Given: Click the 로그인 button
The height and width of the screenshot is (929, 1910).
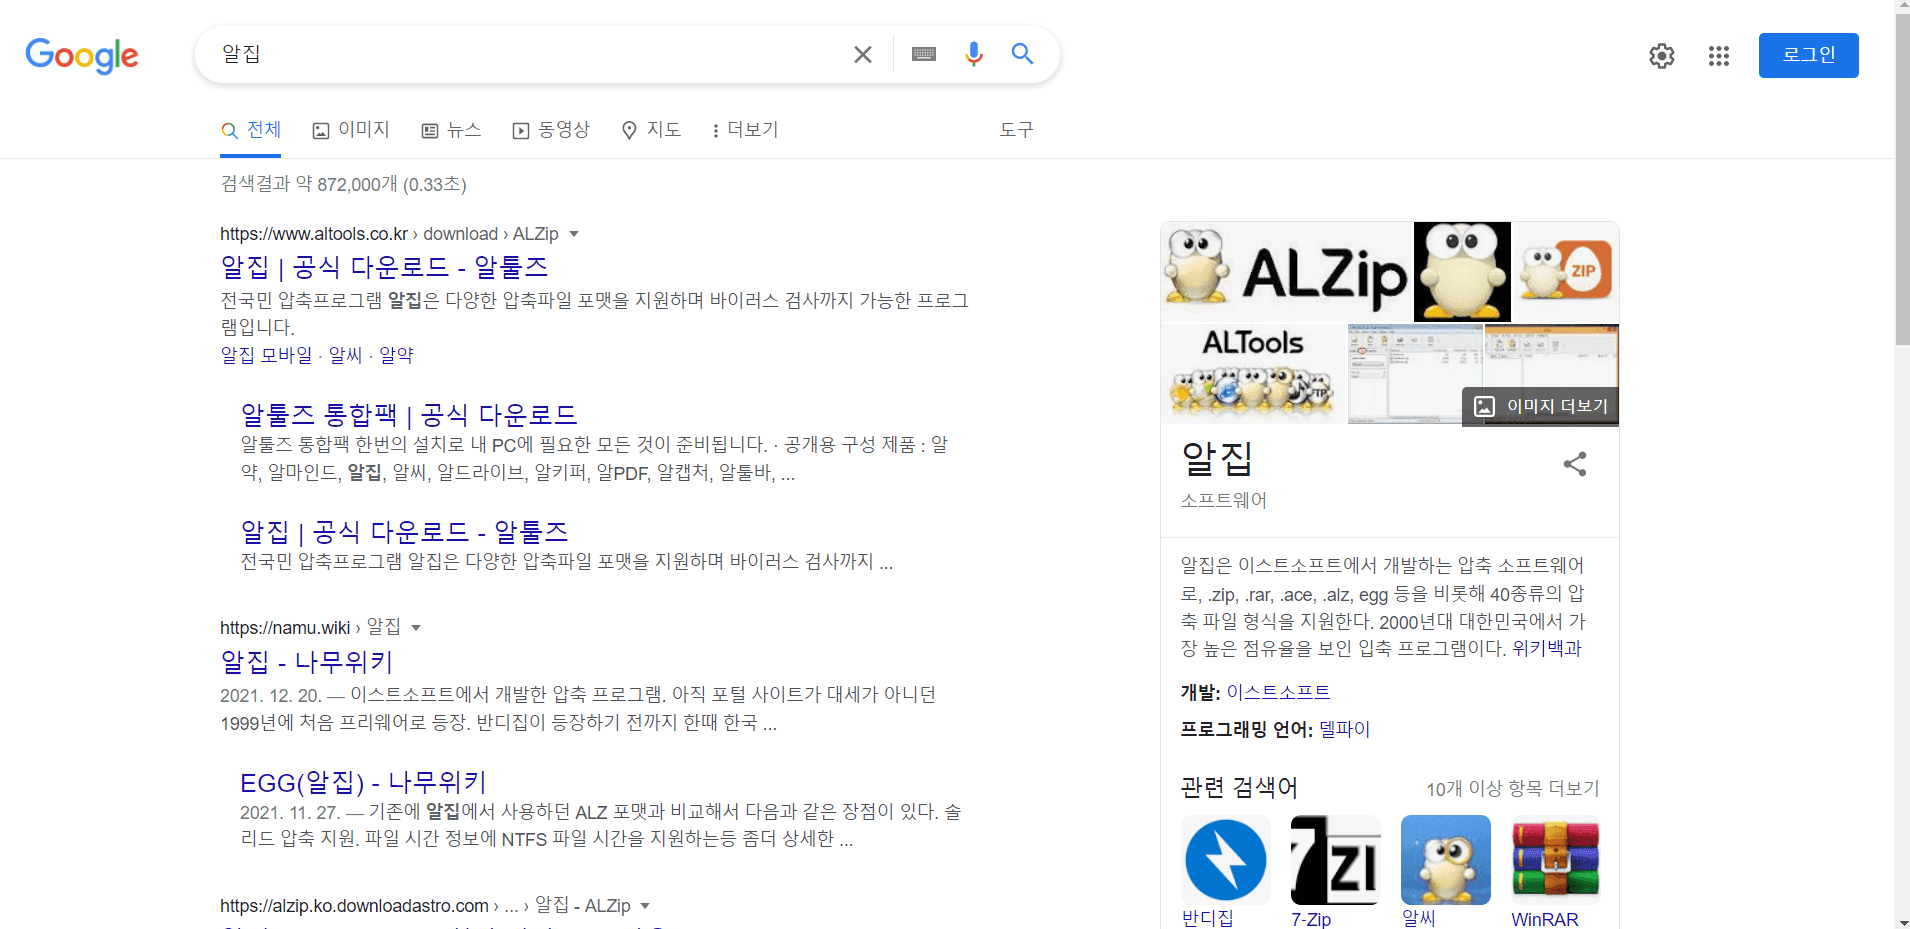Looking at the screenshot, I should click(x=1808, y=55).
